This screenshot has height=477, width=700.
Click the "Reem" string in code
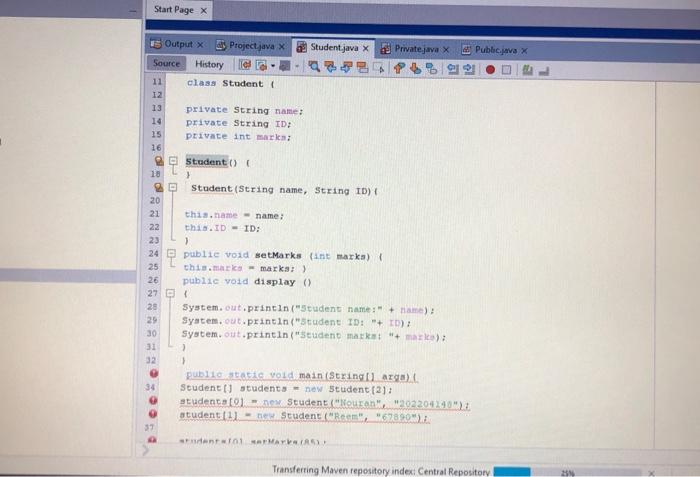pos(346,417)
